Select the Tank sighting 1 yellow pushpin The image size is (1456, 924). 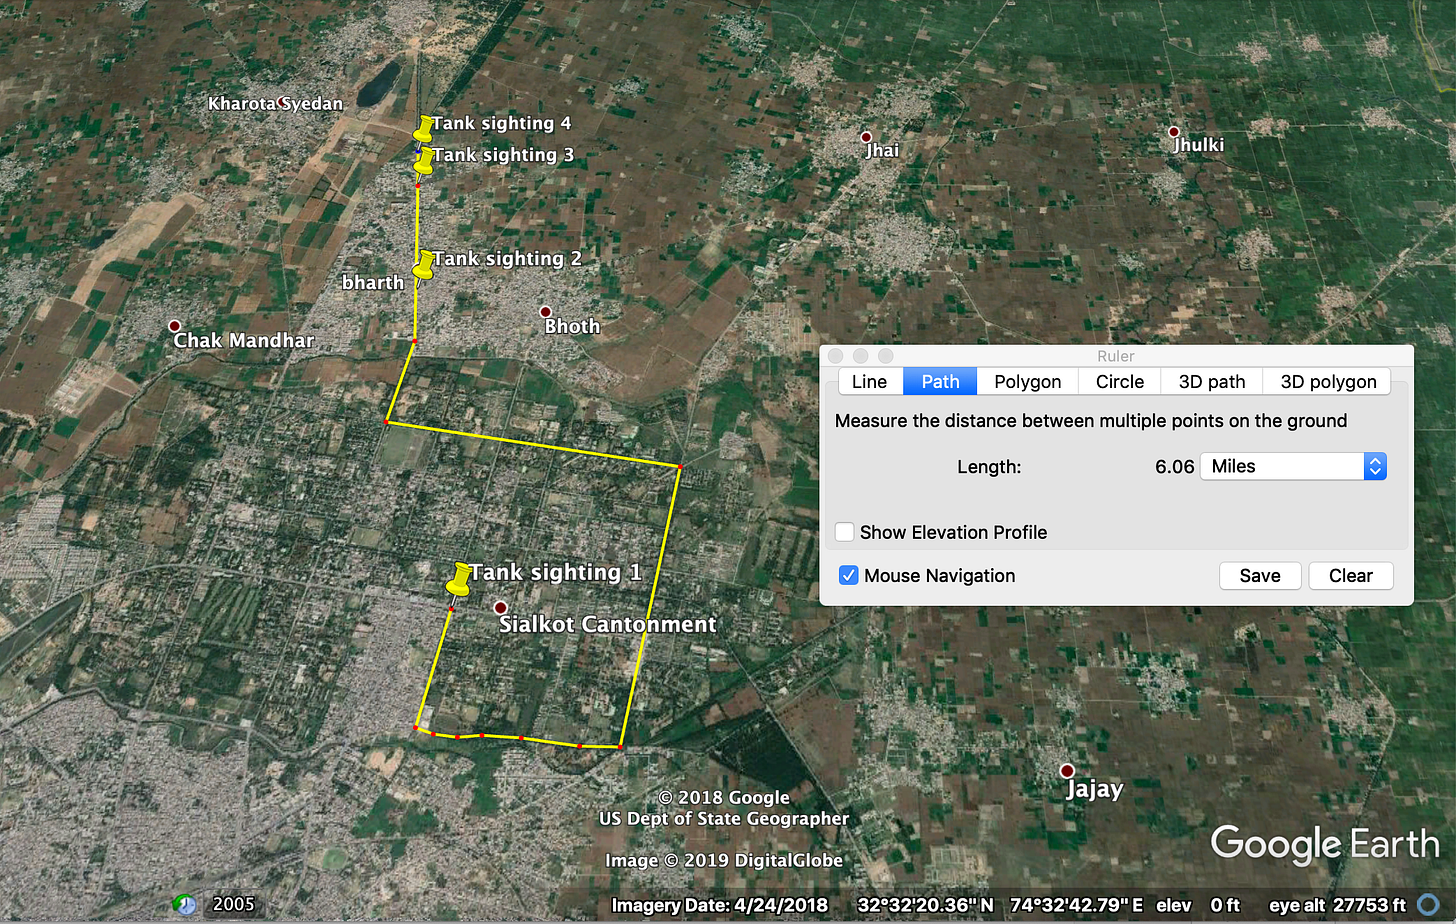pos(459,578)
